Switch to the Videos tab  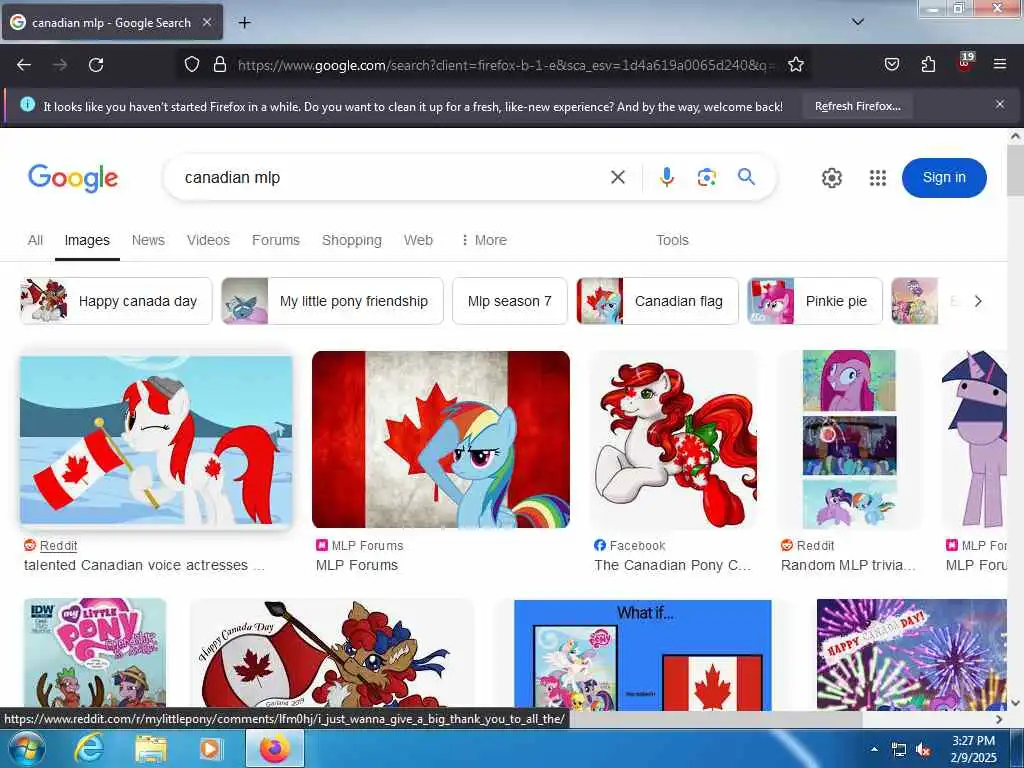208,240
